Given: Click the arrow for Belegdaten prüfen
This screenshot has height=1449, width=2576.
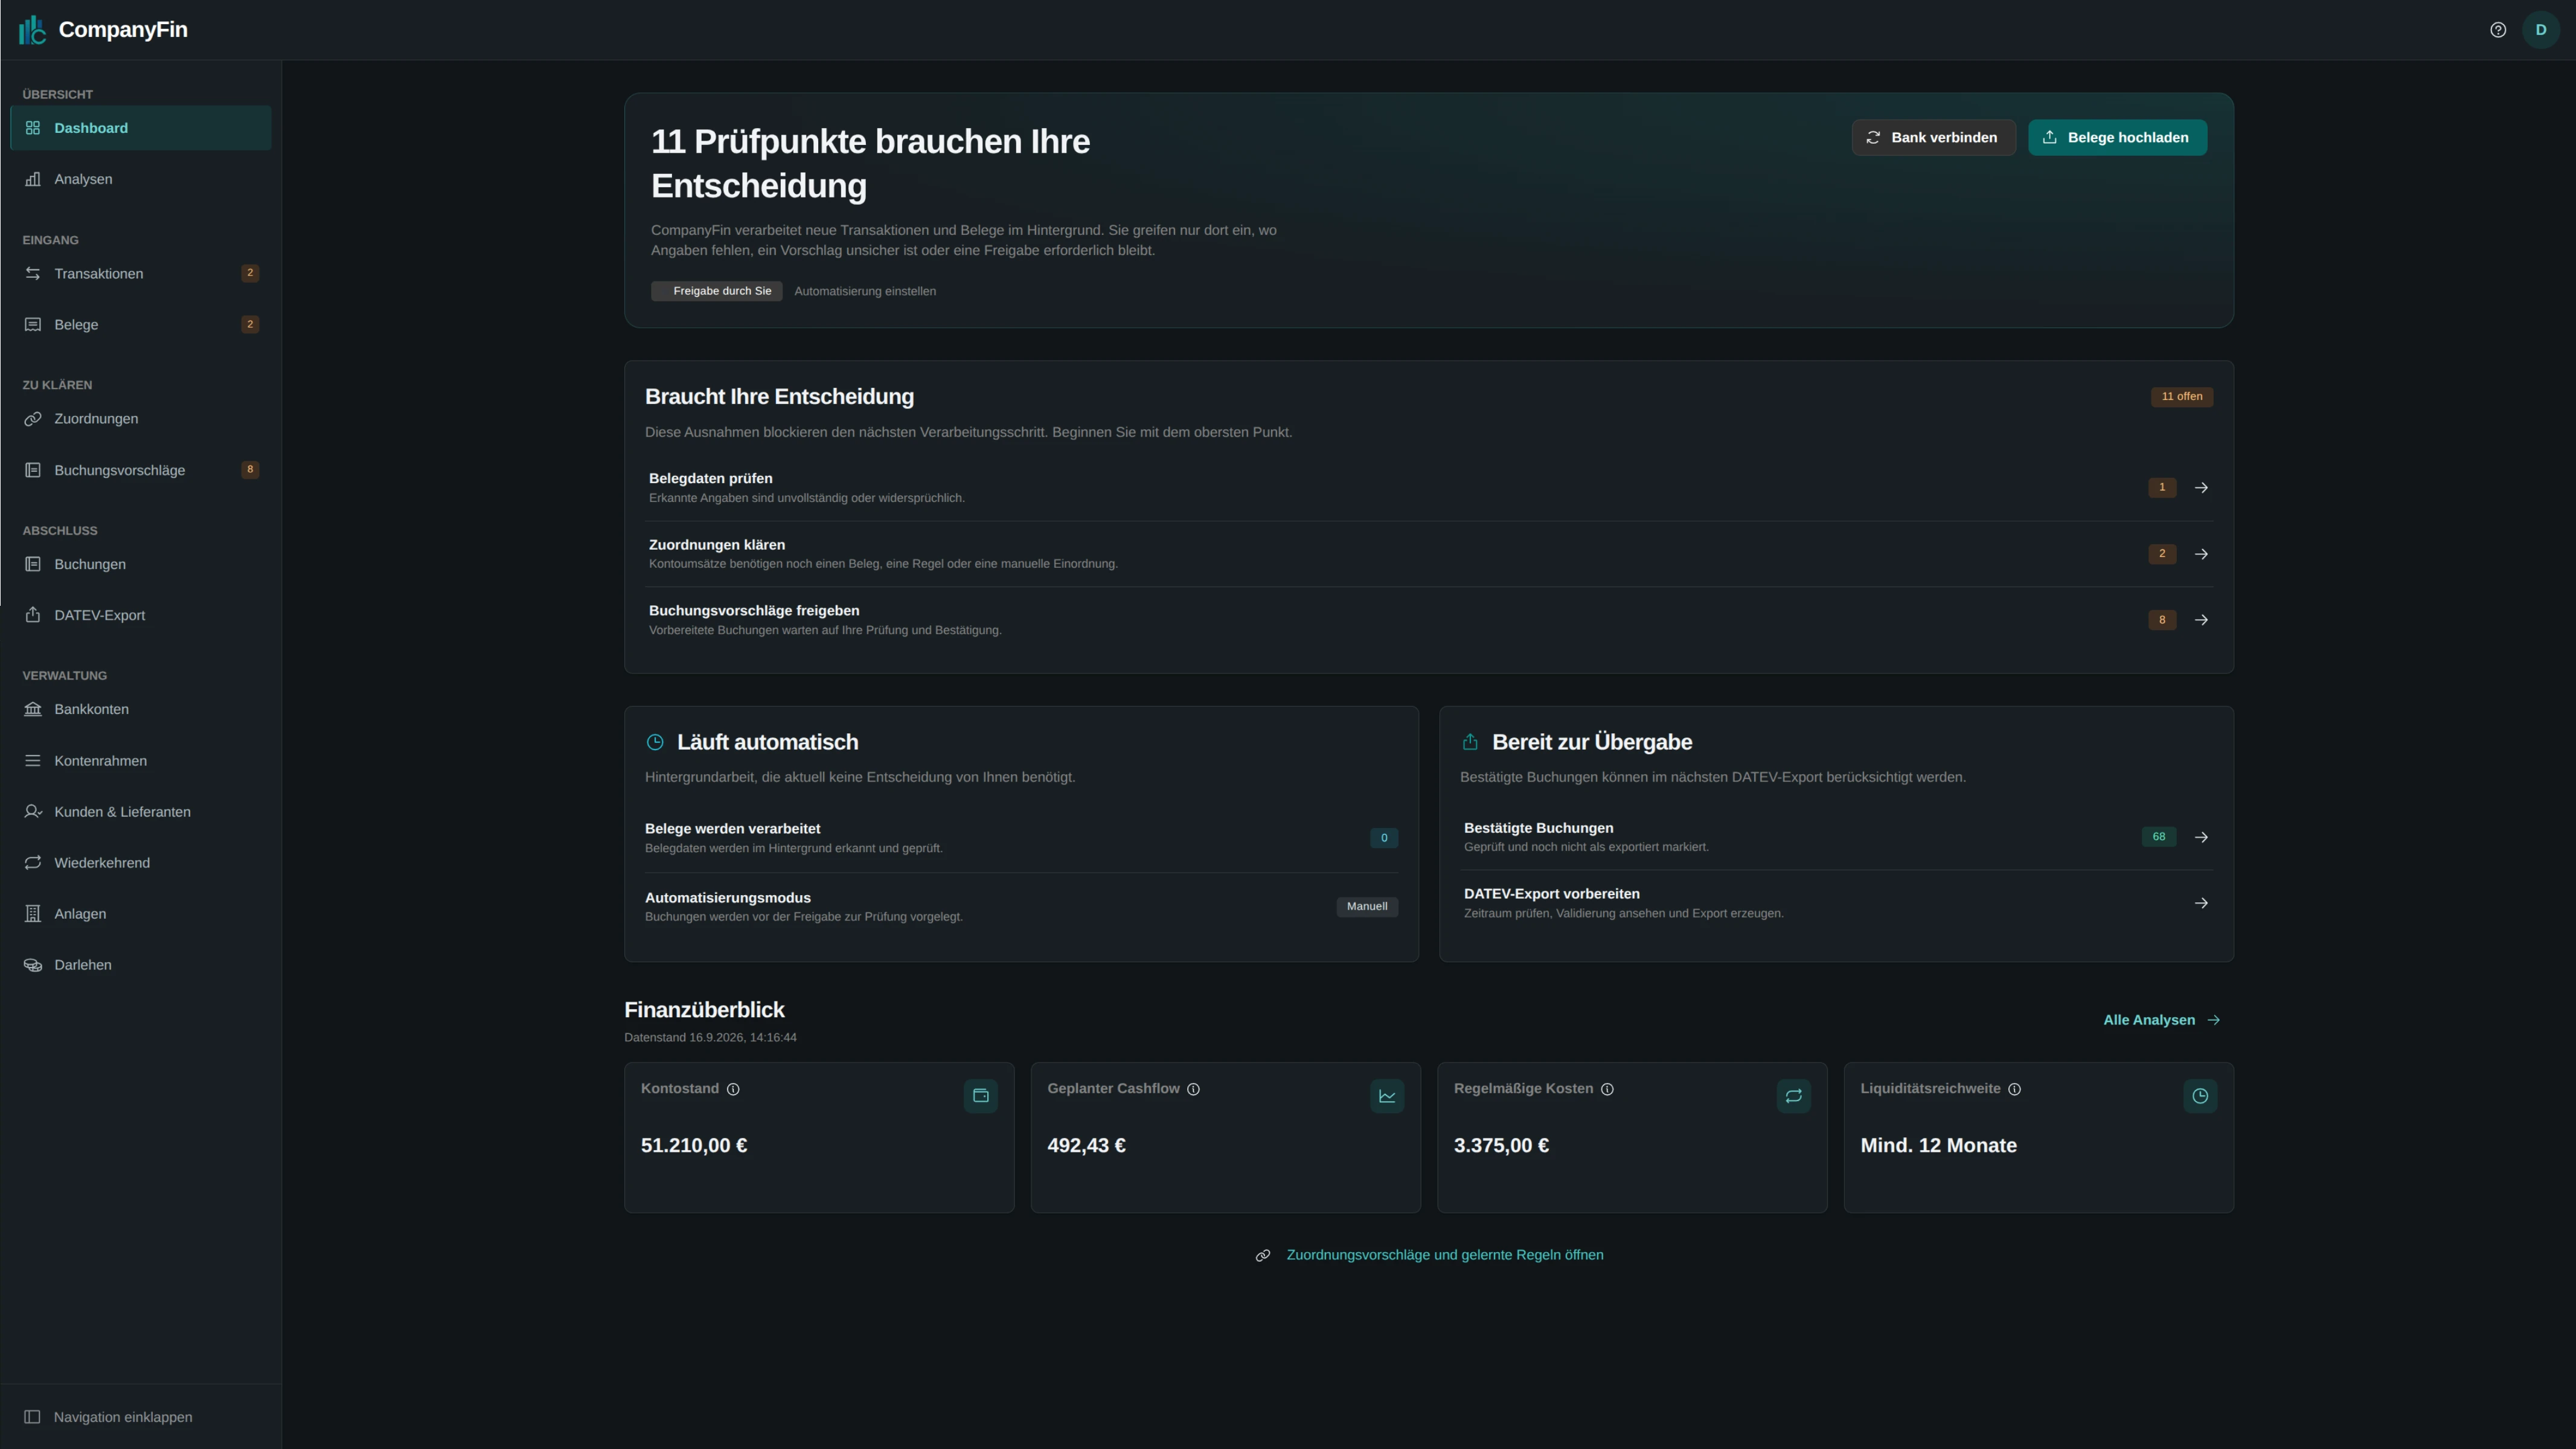Looking at the screenshot, I should [x=2201, y=488].
